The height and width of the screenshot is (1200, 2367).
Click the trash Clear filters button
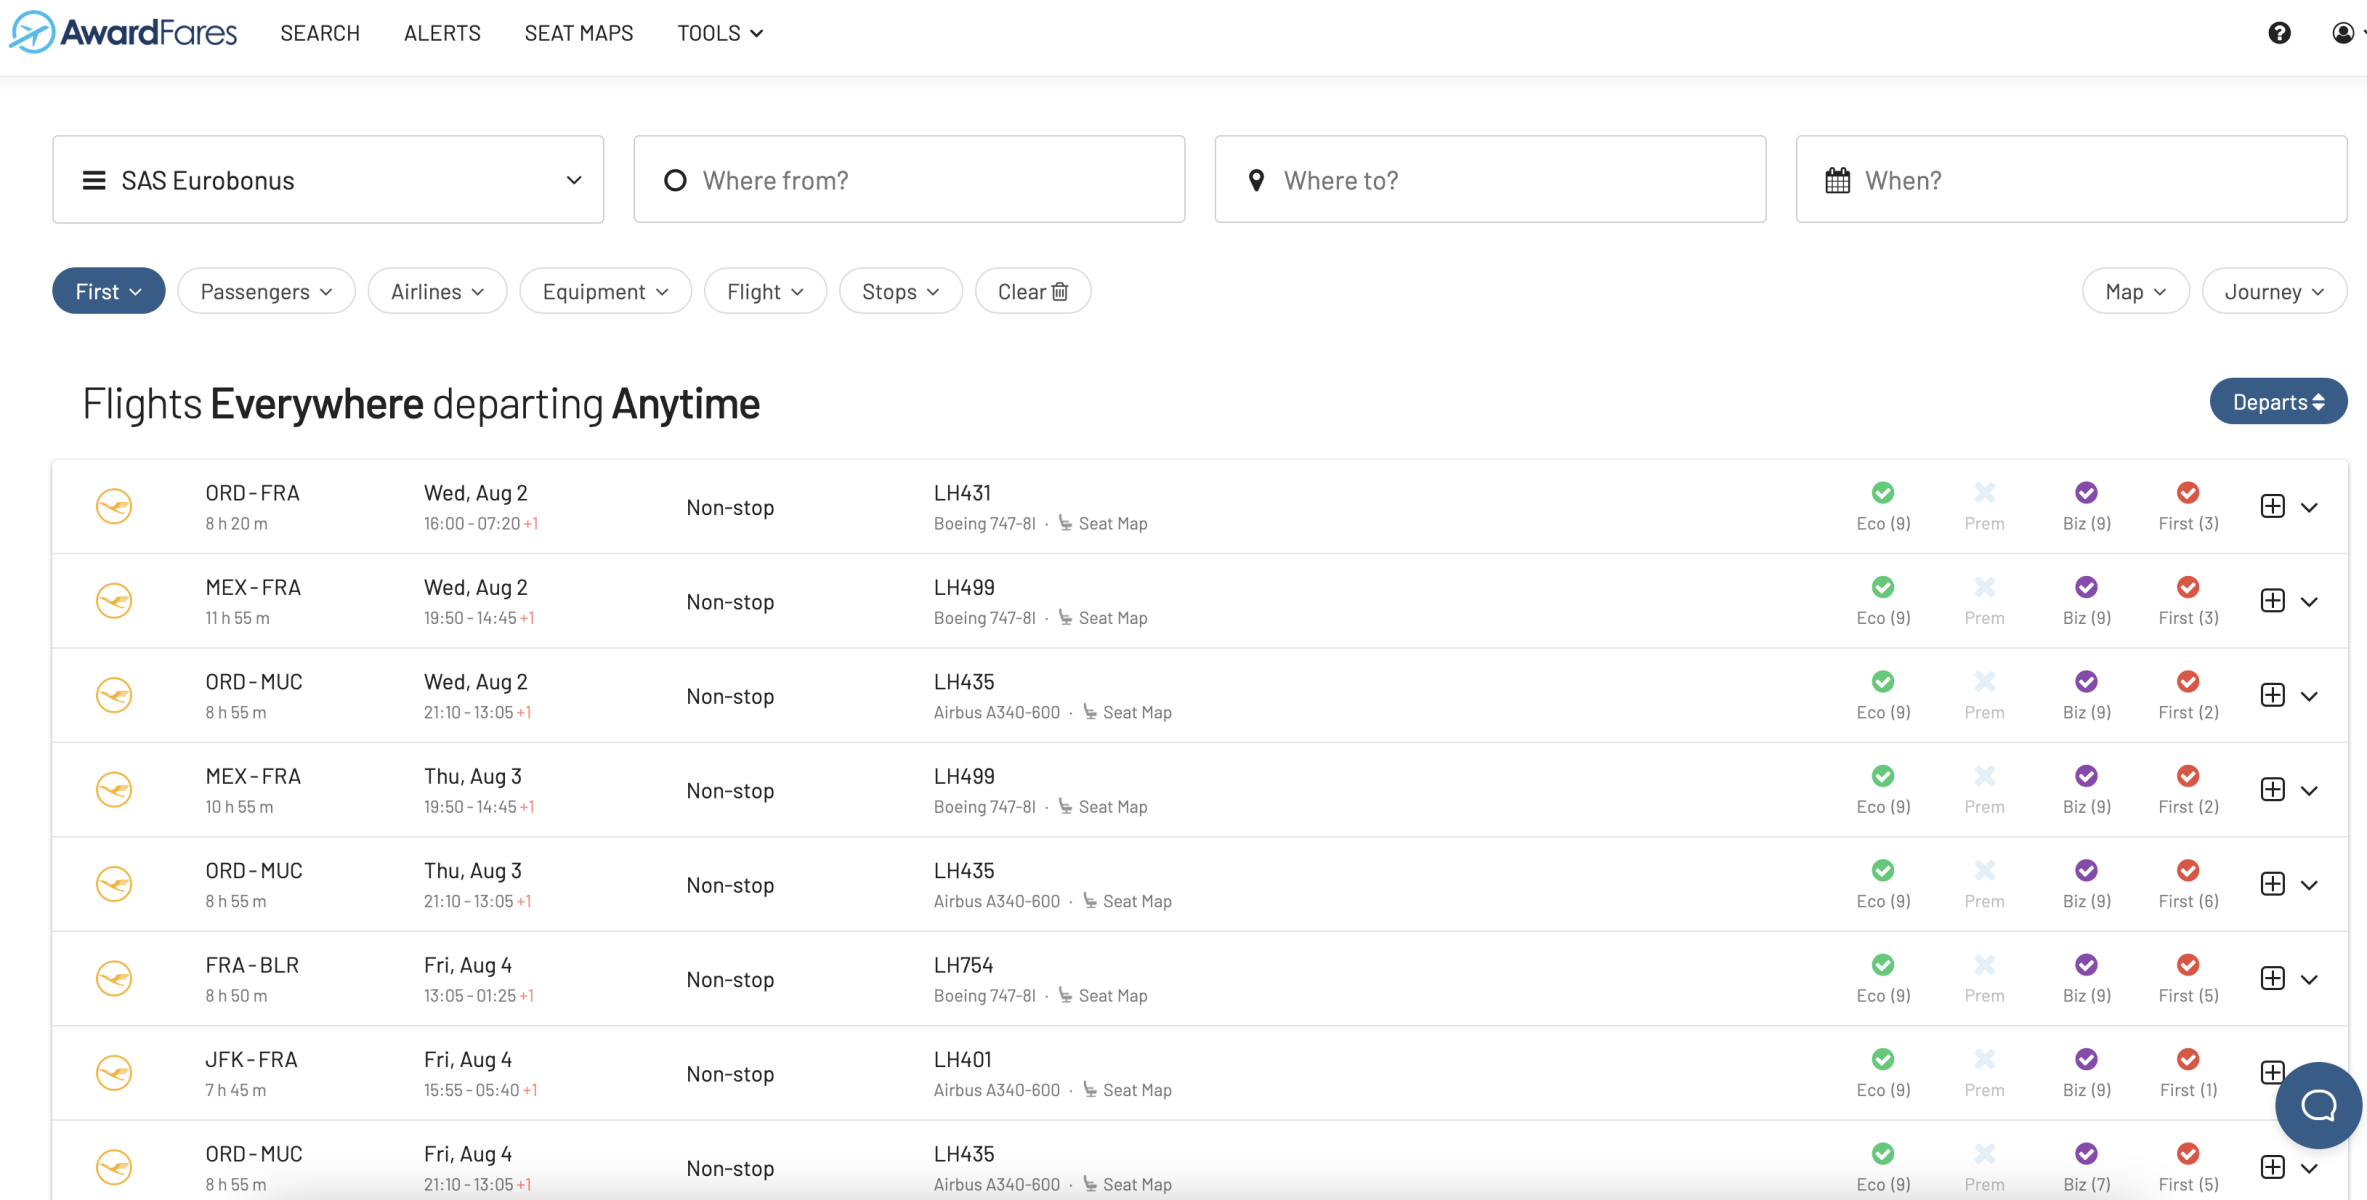[1032, 291]
